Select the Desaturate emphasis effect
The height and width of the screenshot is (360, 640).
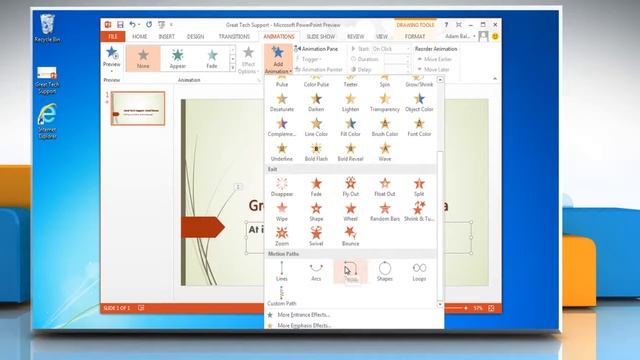(282, 102)
